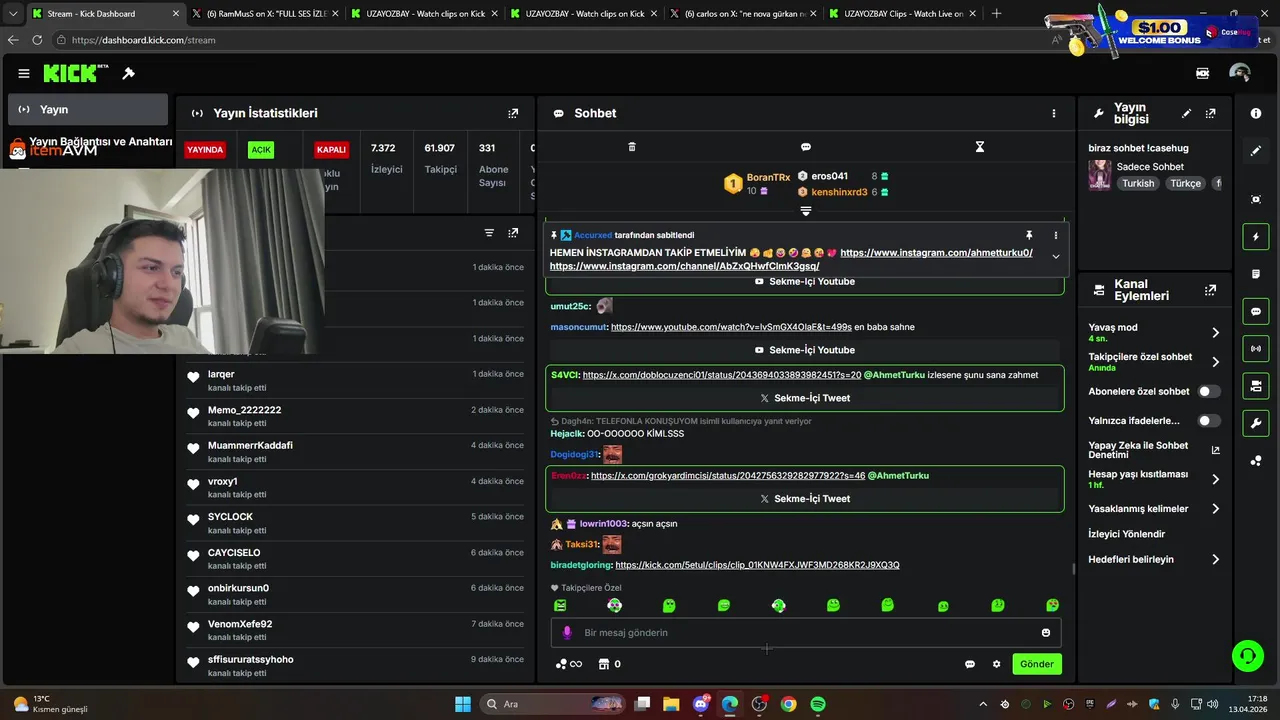Click the chat scrollbar
1280x720 pixels.
pyautogui.click(x=1074, y=568)
